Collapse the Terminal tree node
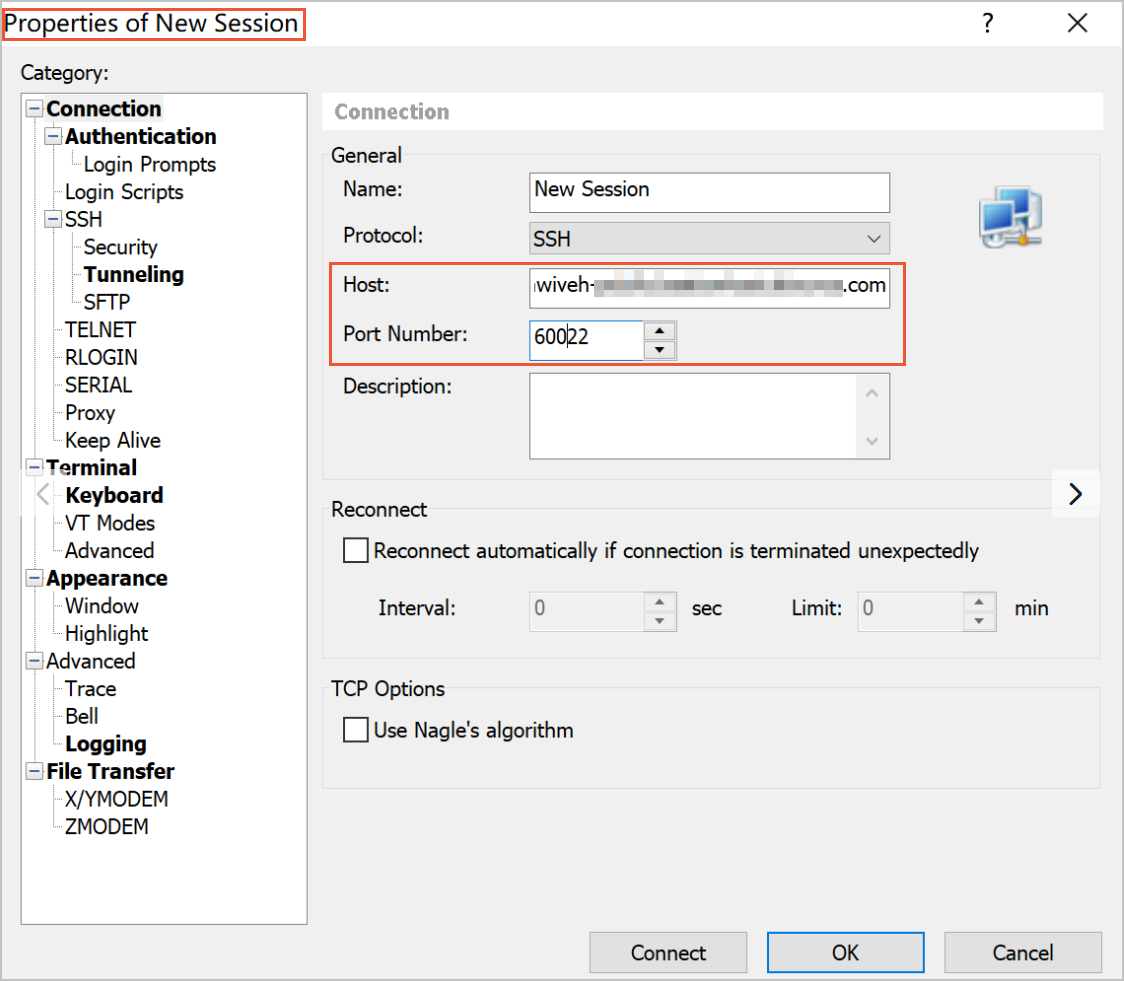The height and width of the screenshot is (981, 1124). click(34, 467)
